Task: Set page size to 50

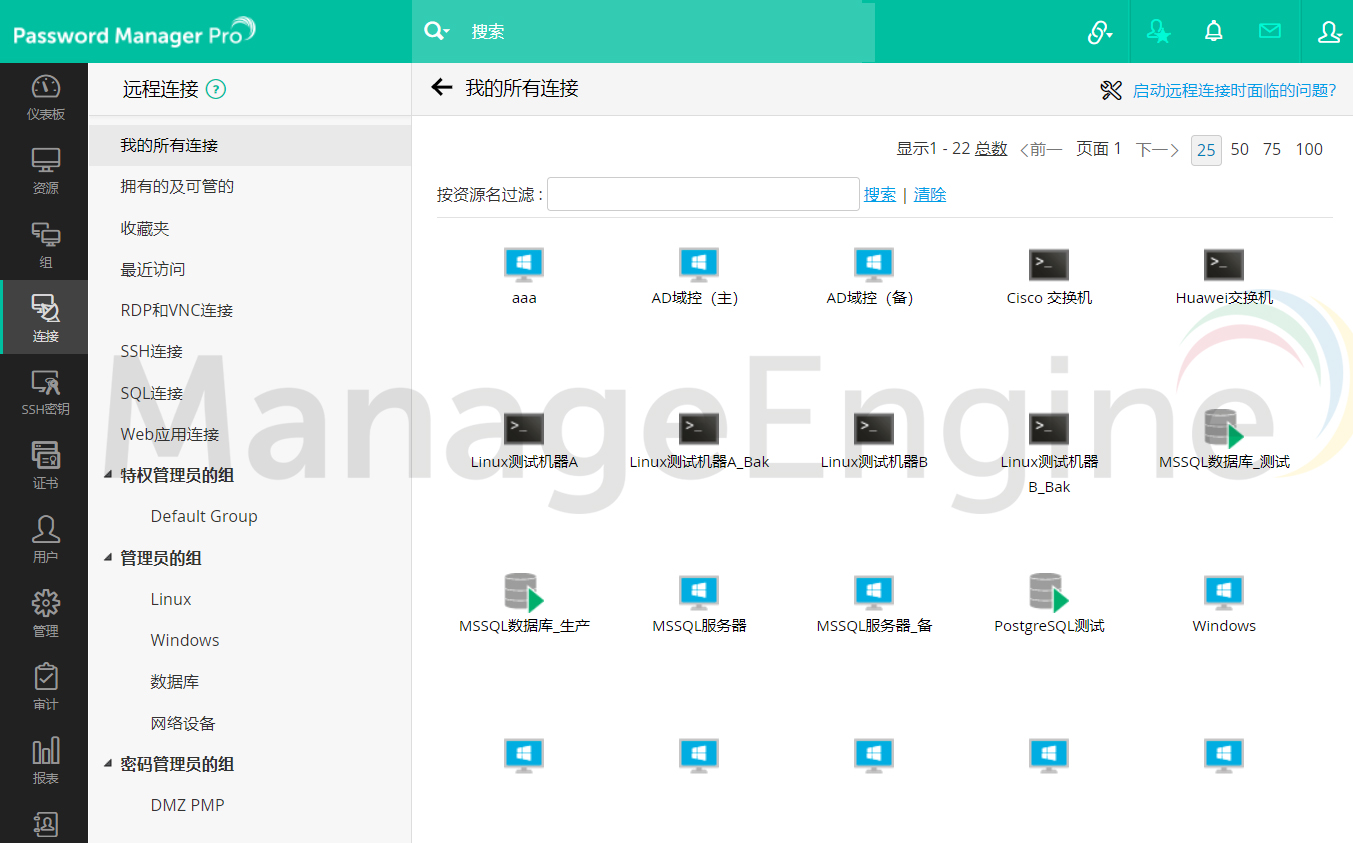Action: coord(1240,149)
